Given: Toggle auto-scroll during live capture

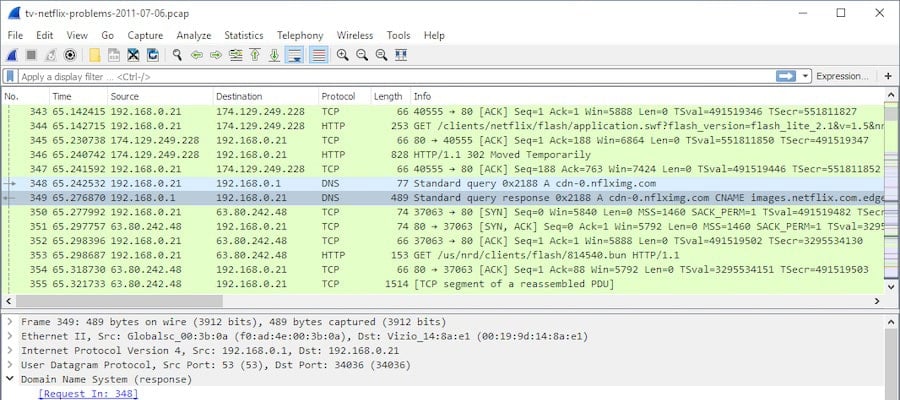Looking at the screenshot, I should 295,55.
